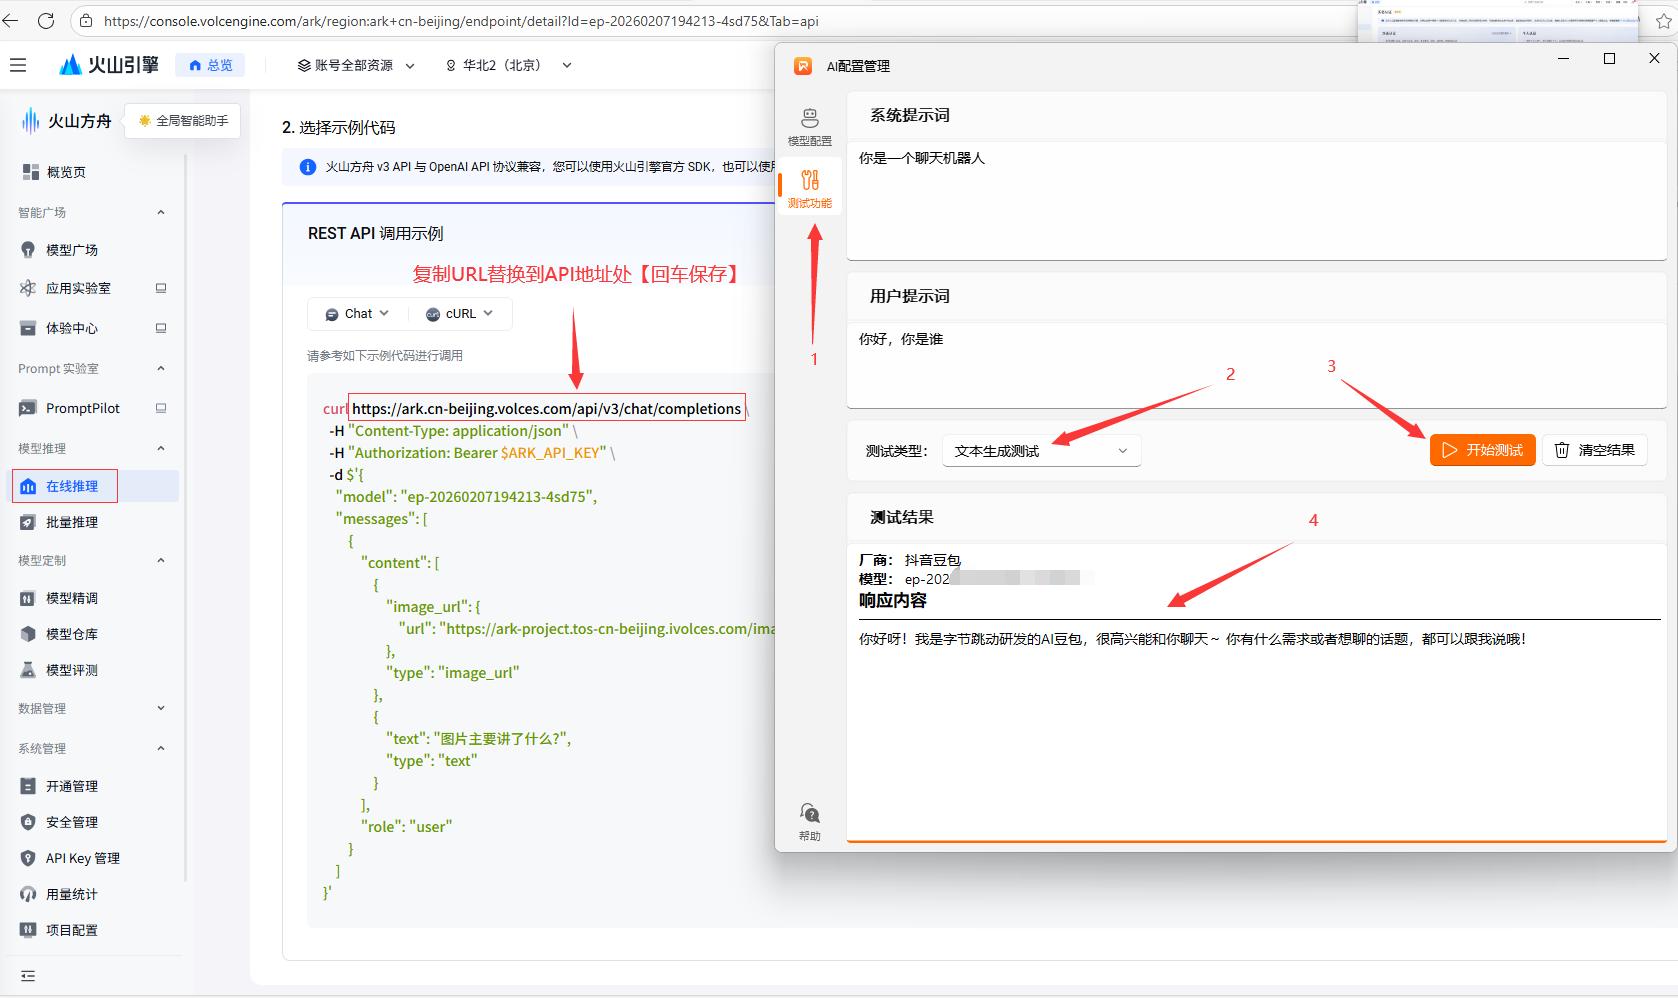Click the 火山引擎 logo
This screenshot has height=998, width=1678.
(x=108, y=64)
